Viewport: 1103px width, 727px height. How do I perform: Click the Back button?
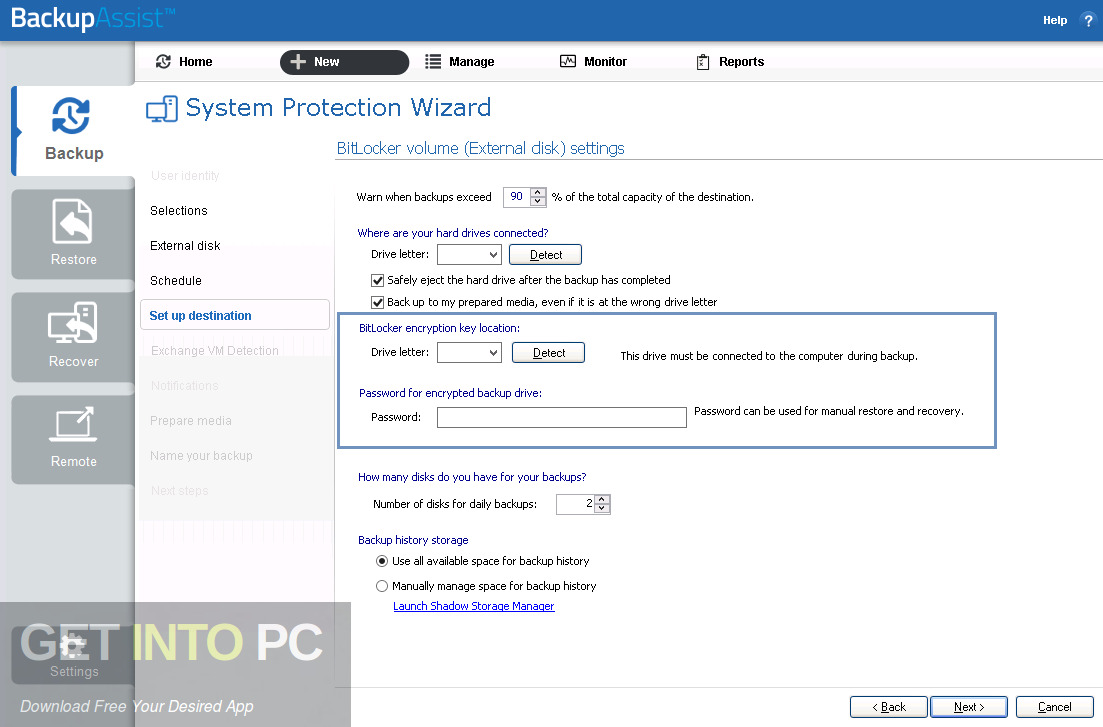point(889,707)
